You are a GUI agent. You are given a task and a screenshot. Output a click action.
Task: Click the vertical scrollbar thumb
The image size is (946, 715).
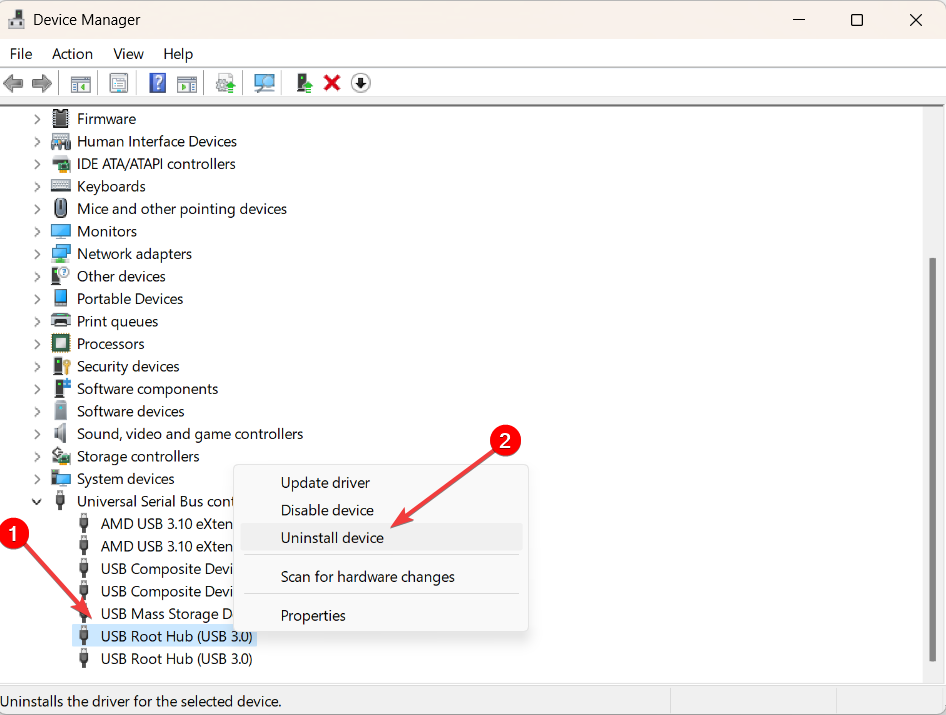tap(933, 459)
